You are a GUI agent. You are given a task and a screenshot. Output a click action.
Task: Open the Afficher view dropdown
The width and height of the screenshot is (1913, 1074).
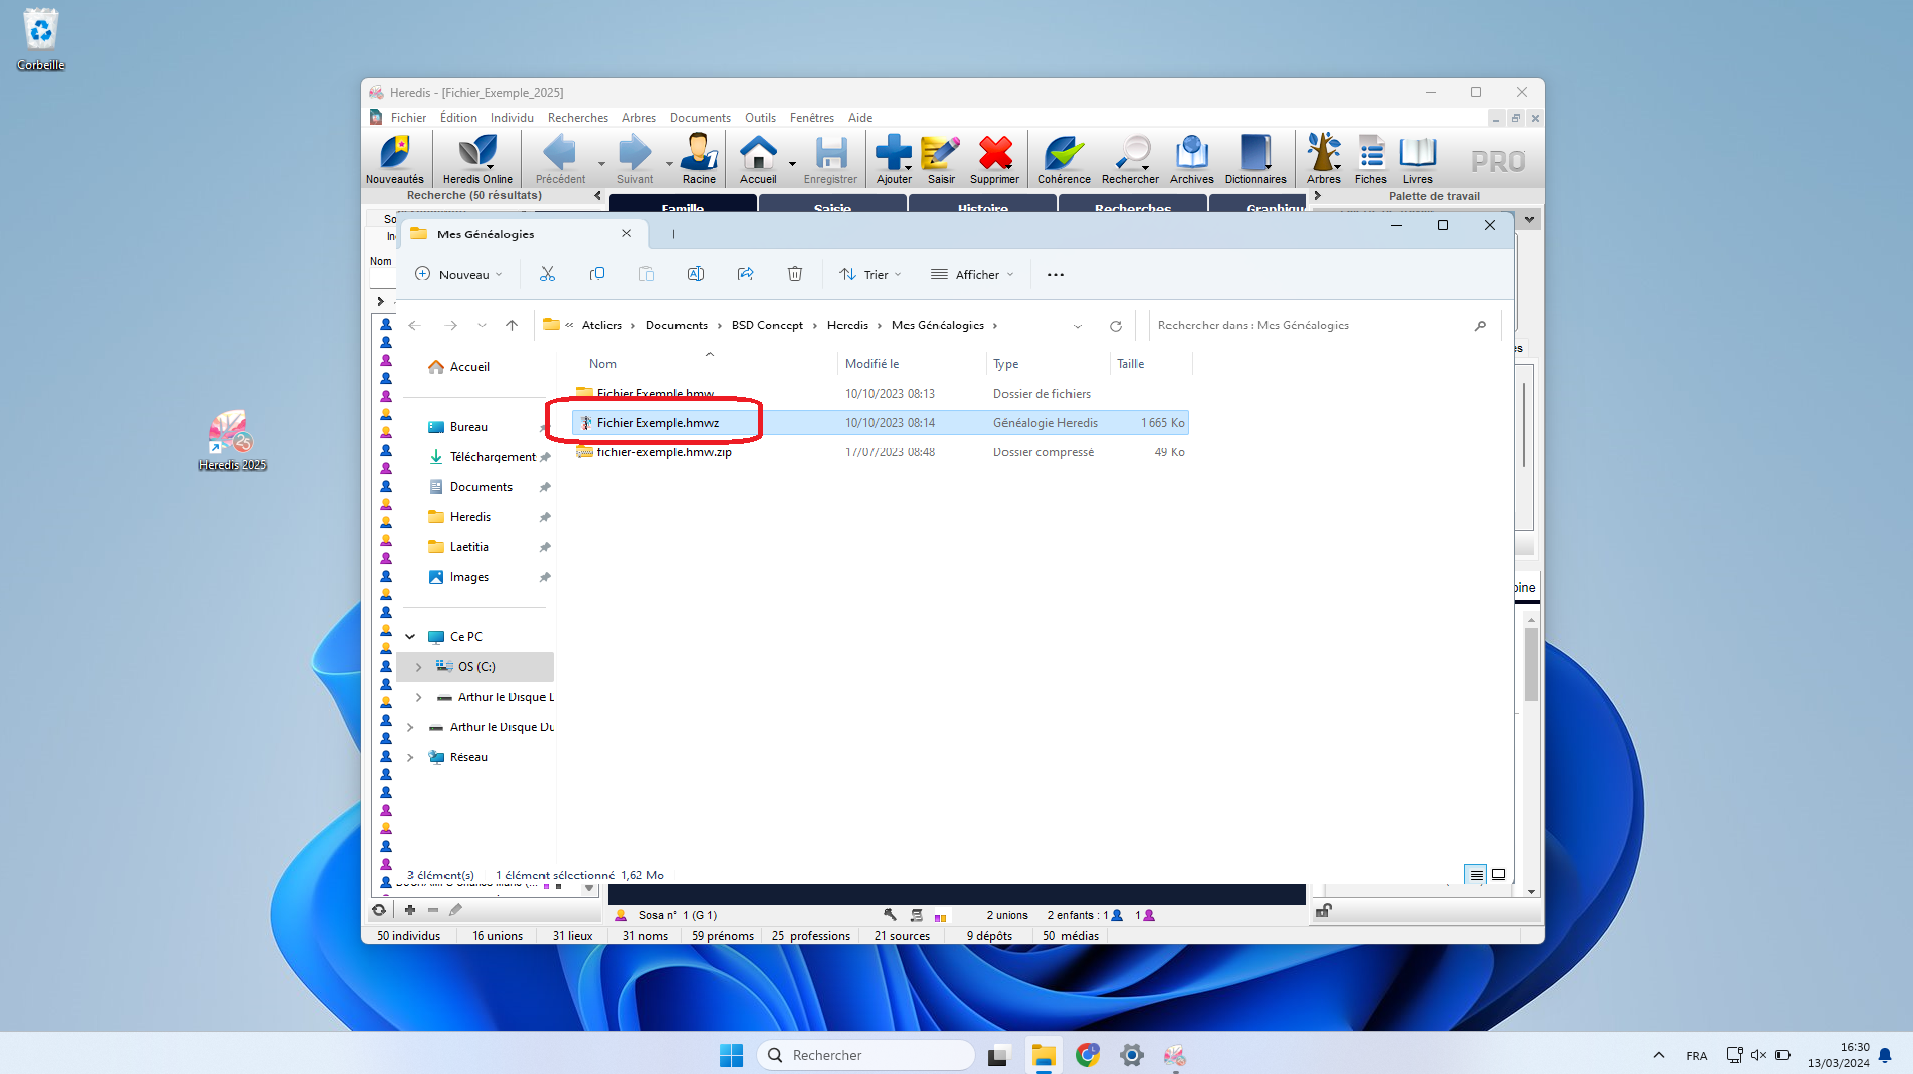(972, 275)
